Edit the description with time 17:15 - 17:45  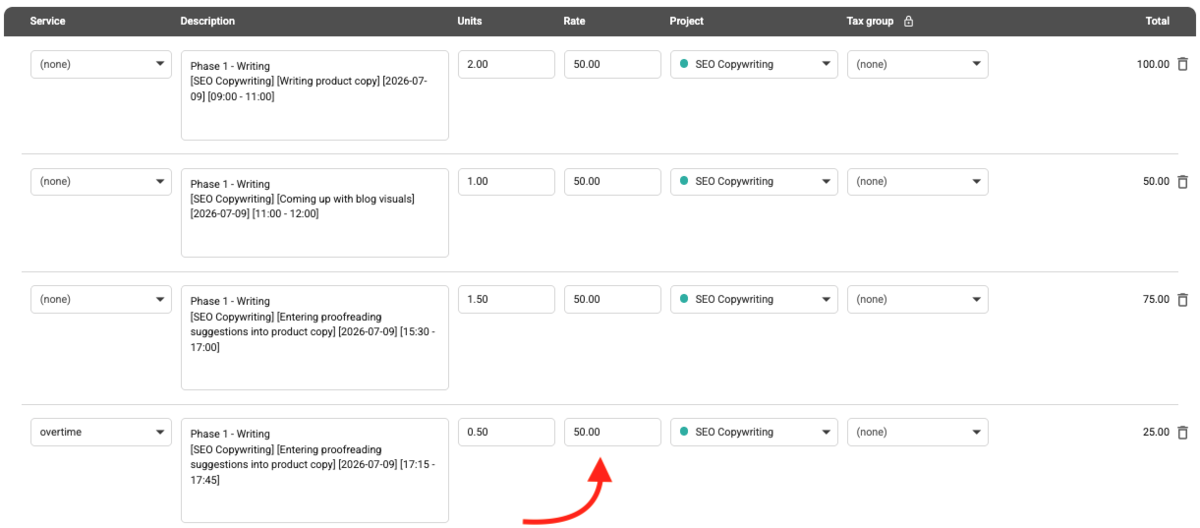coord(315,470)
